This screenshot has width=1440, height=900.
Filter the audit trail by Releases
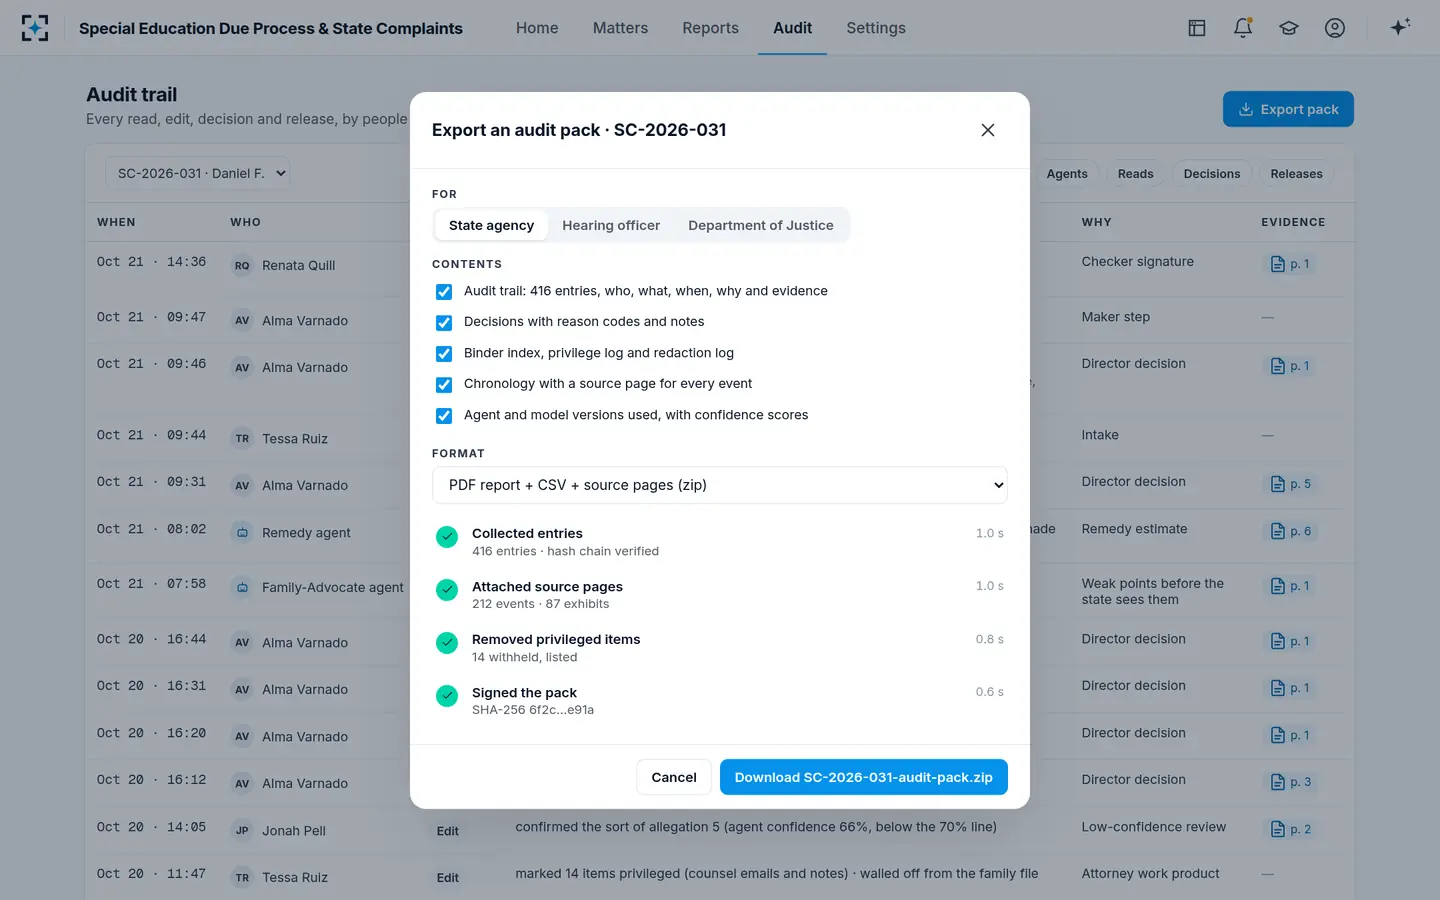coord(1296,174)
